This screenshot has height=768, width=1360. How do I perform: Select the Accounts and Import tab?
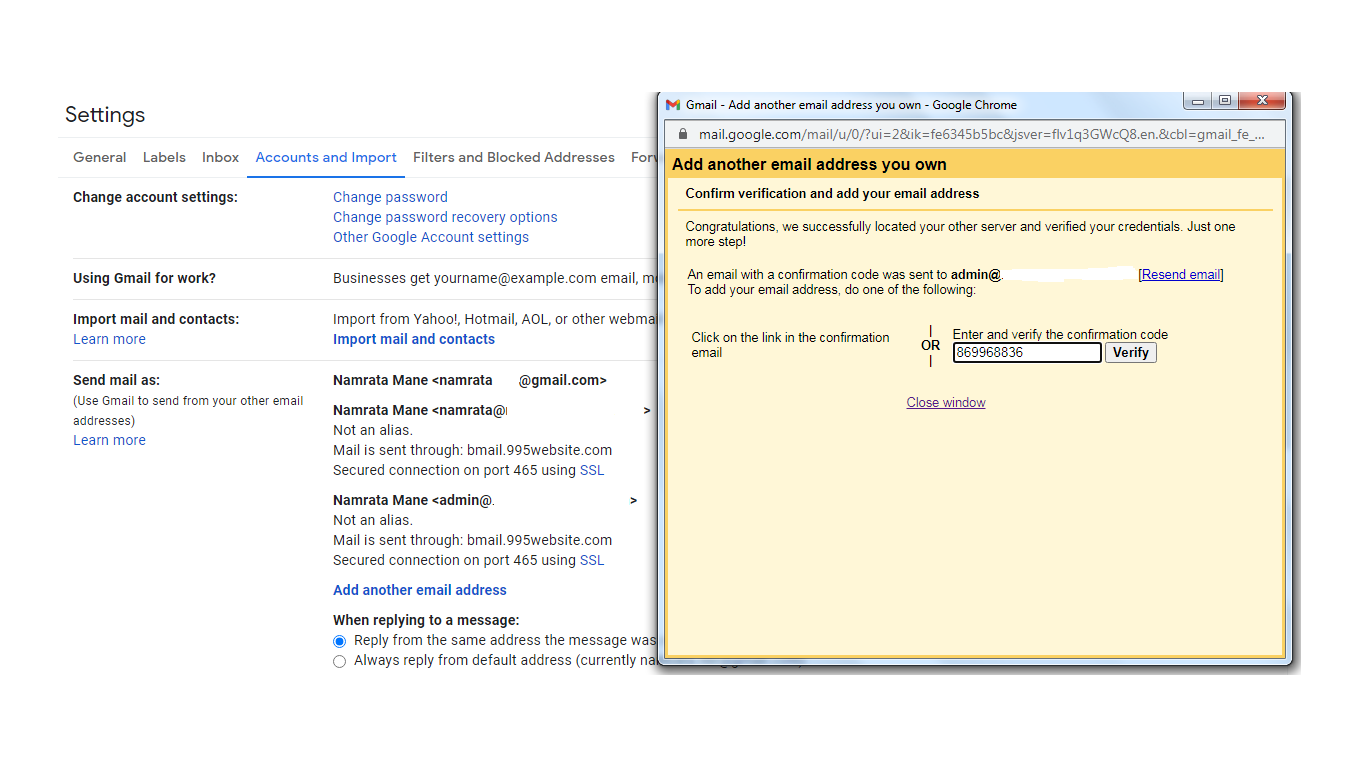pyautogui.click(x=326, y=157)
